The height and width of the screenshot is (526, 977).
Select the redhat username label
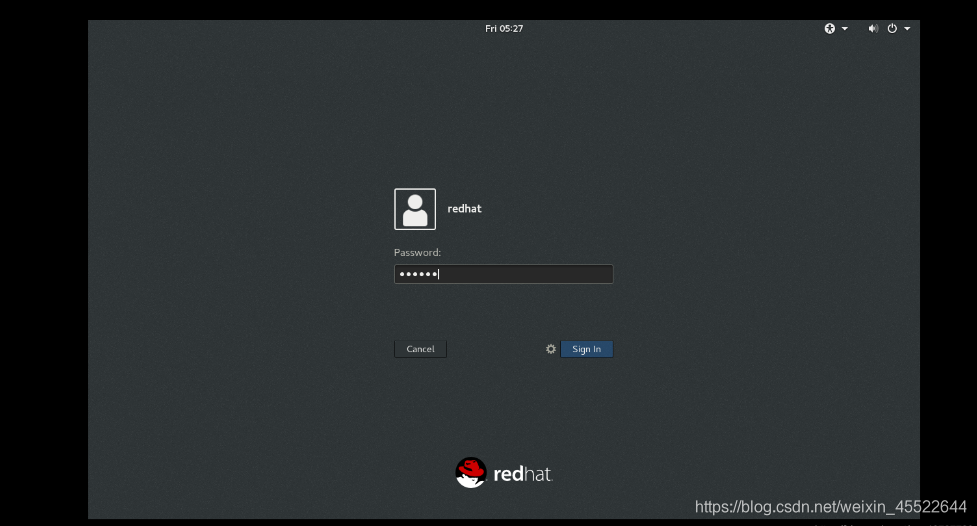click(464, 209)
